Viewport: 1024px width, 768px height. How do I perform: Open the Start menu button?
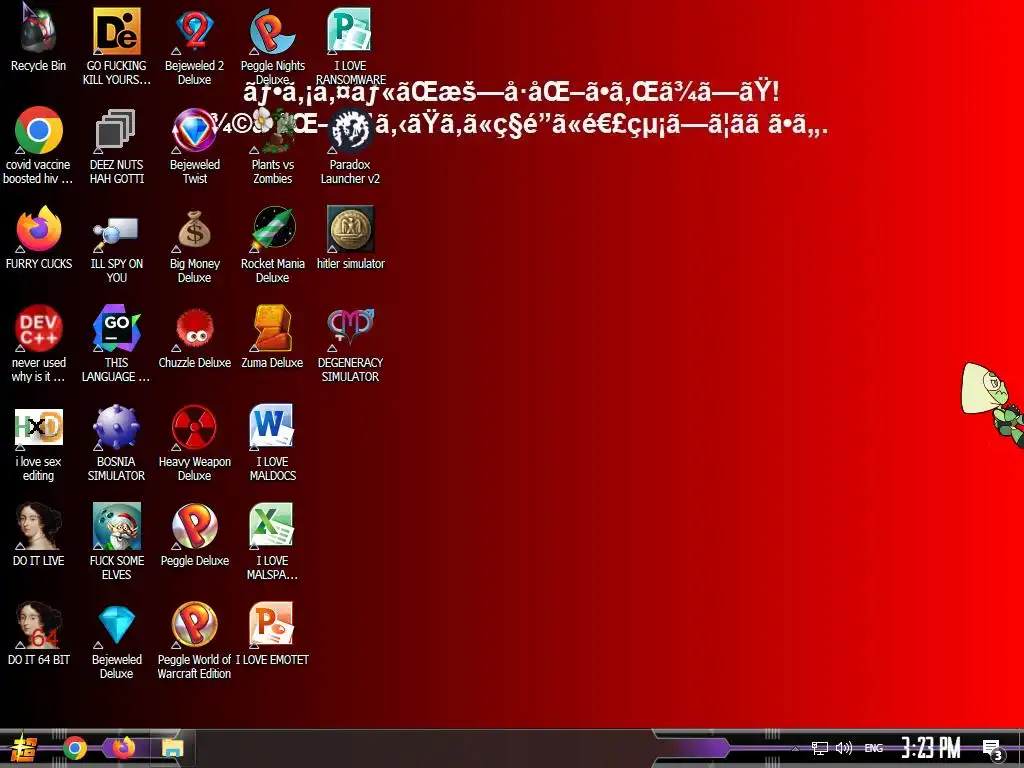(23, 748)
